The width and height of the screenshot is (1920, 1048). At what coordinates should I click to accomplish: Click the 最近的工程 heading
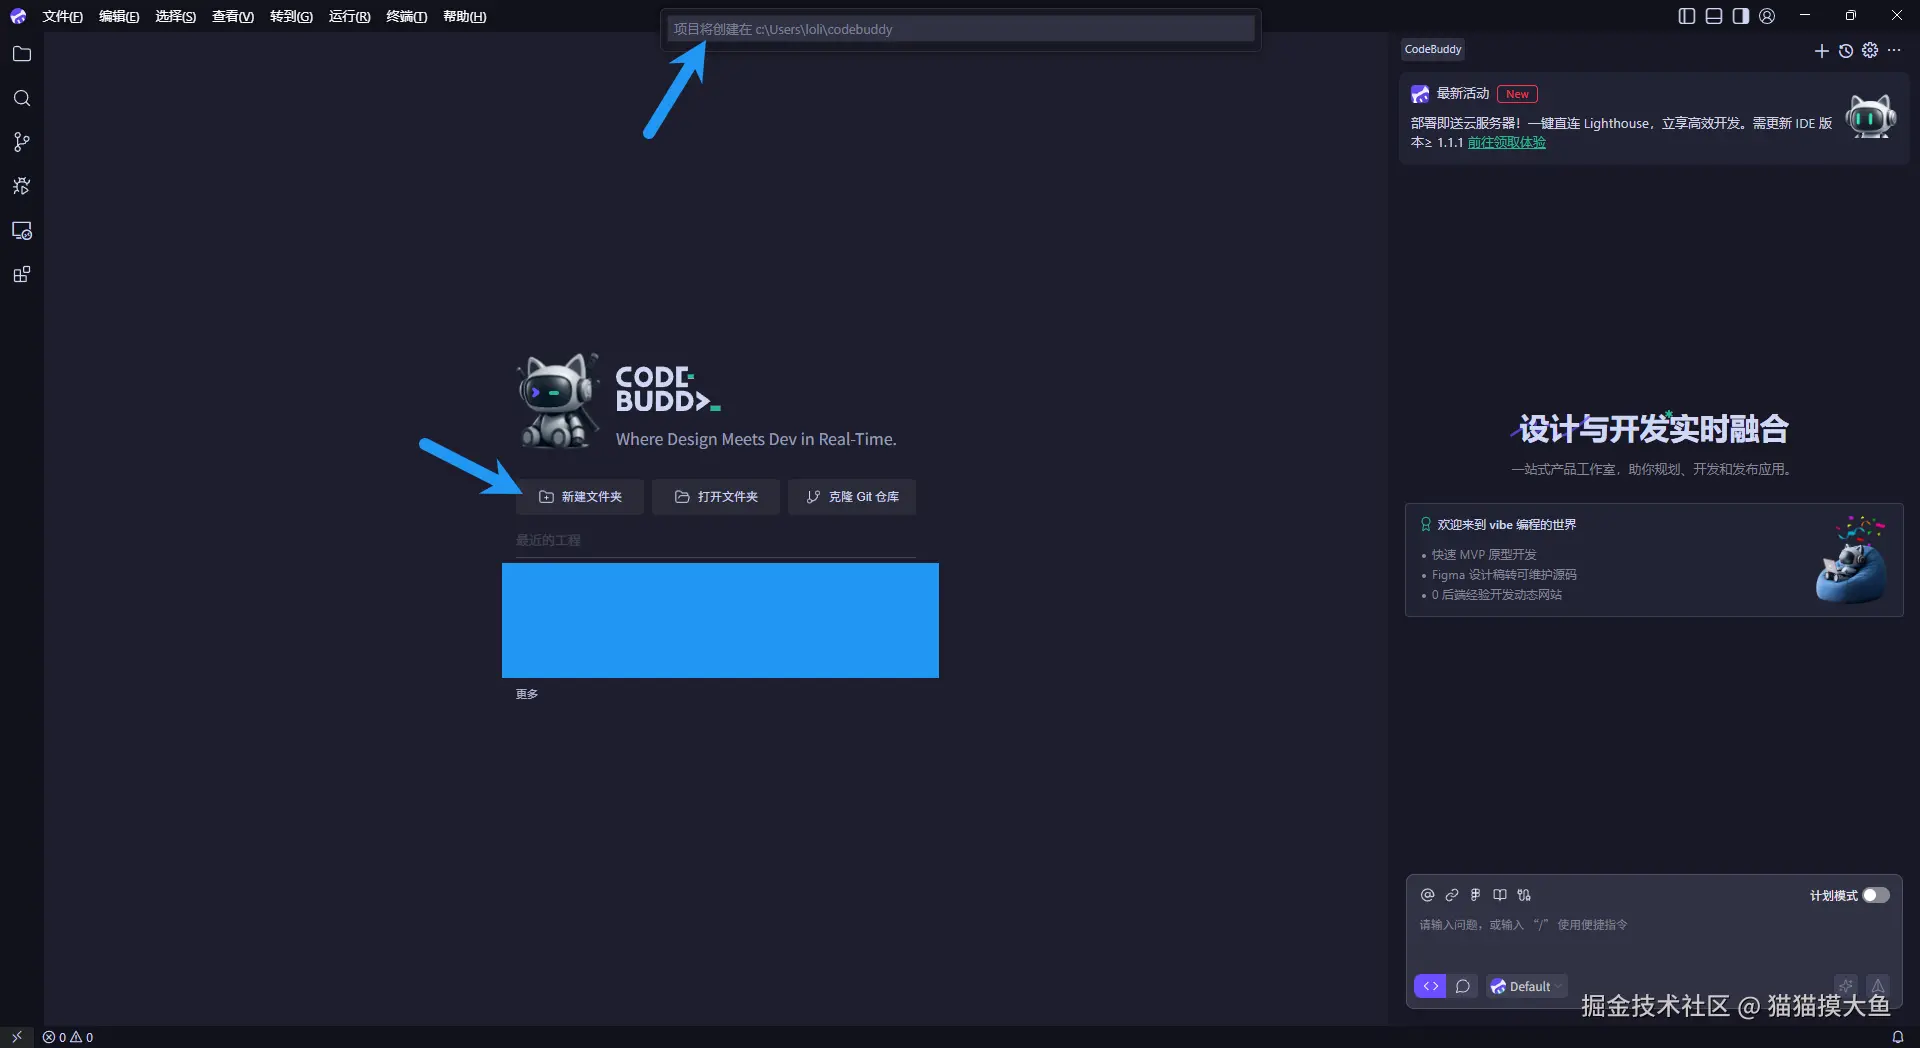pos(548,540)
